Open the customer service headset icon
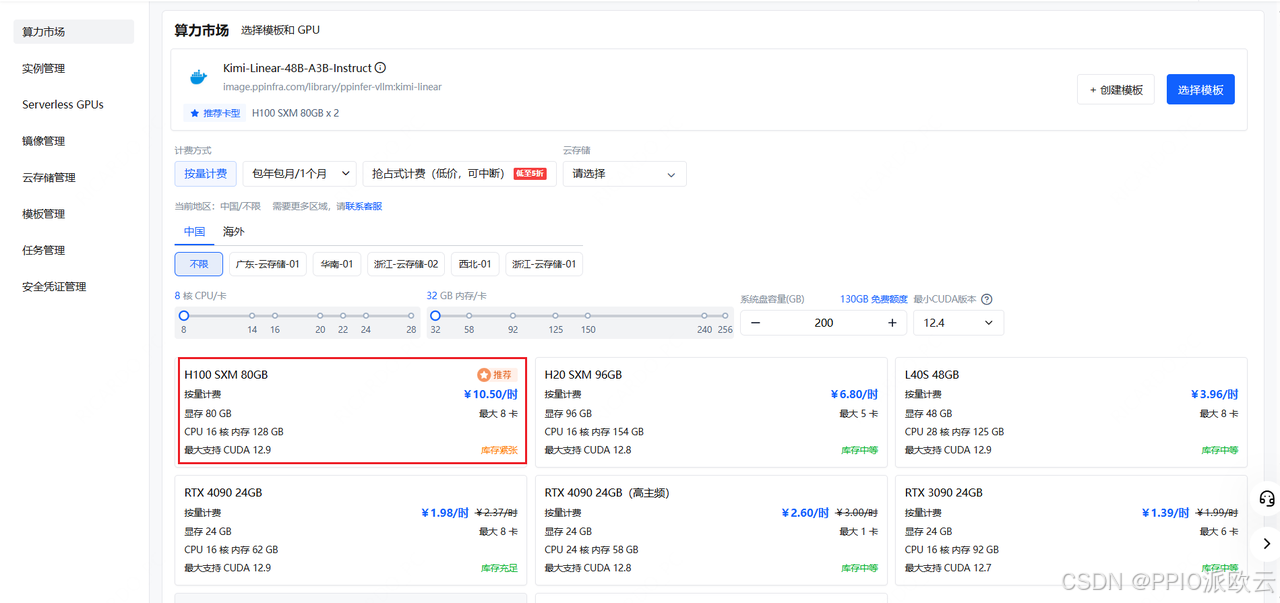 tap(1267, 498)
